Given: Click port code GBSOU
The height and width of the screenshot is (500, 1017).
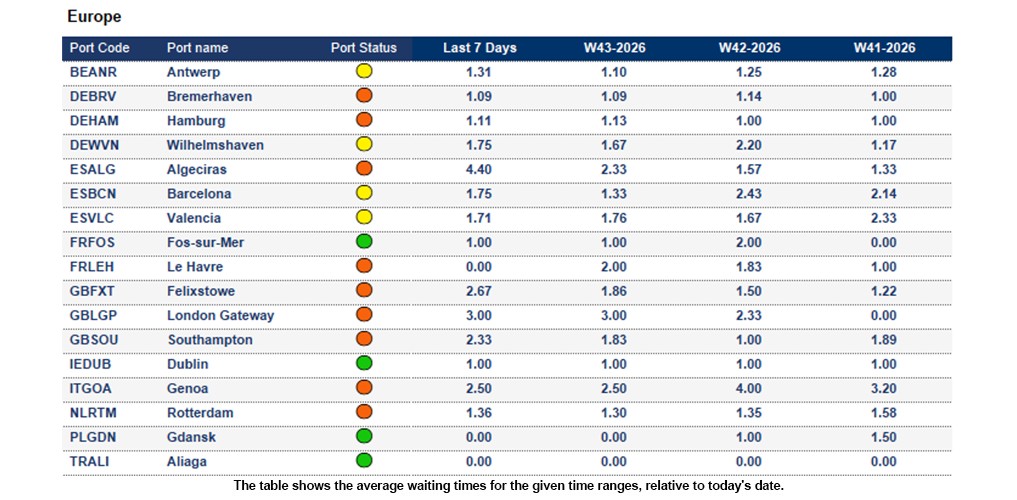Looking at the screenshot, I should [94, 340].
